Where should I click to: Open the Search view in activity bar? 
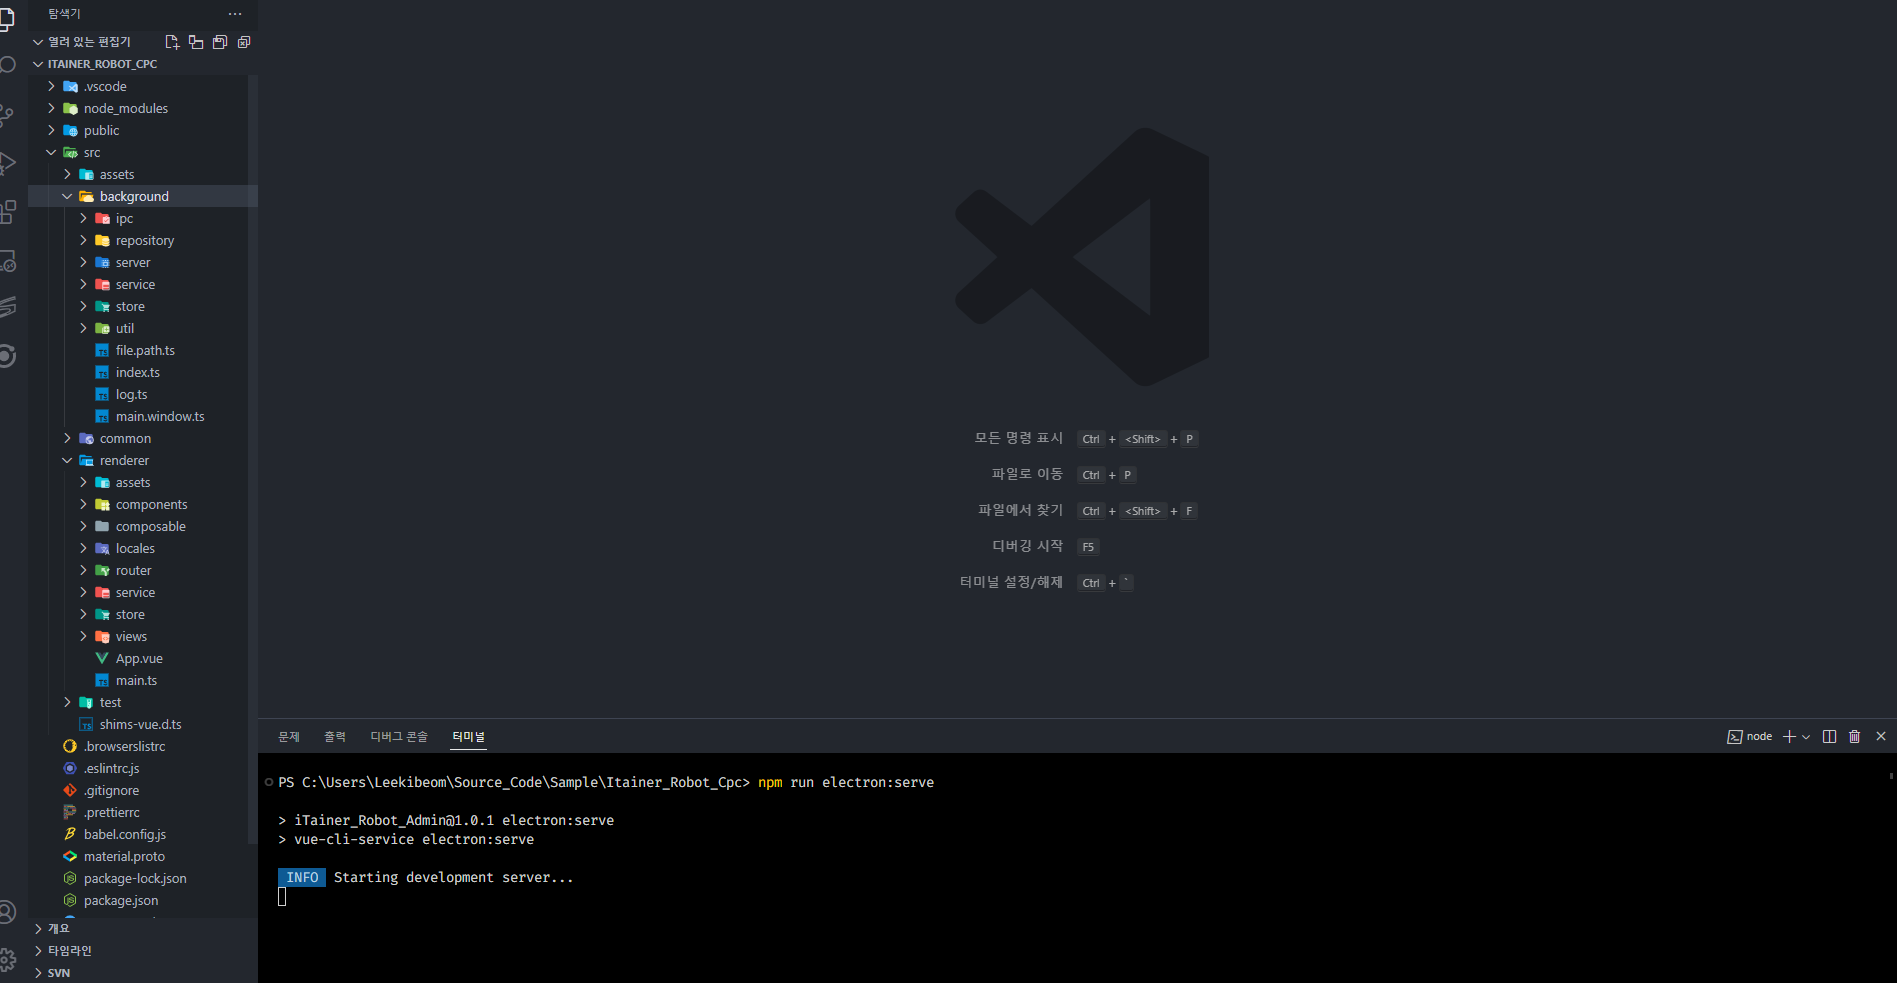(8, 65)
